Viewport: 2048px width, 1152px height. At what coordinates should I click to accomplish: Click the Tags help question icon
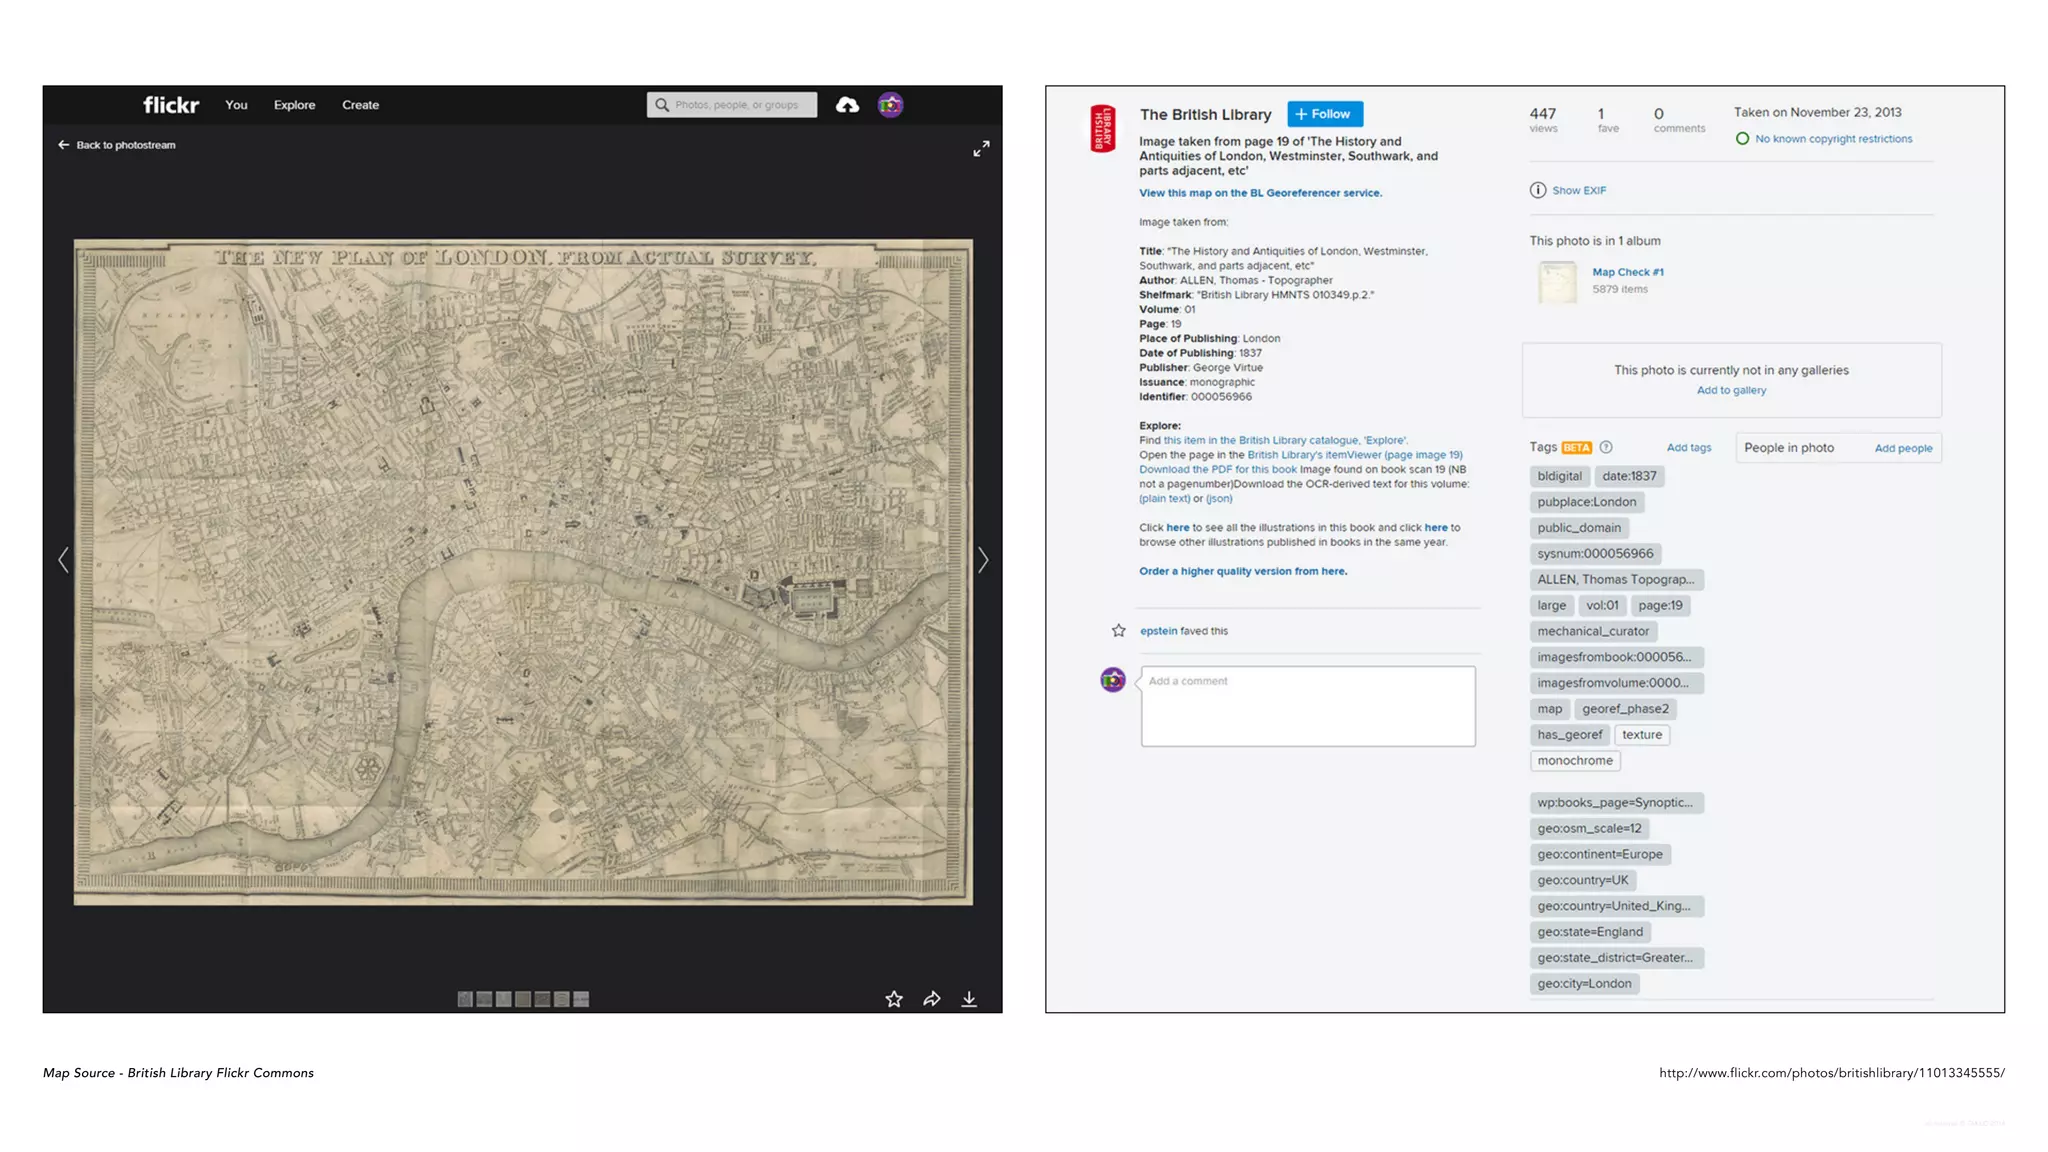[1605, 447]
